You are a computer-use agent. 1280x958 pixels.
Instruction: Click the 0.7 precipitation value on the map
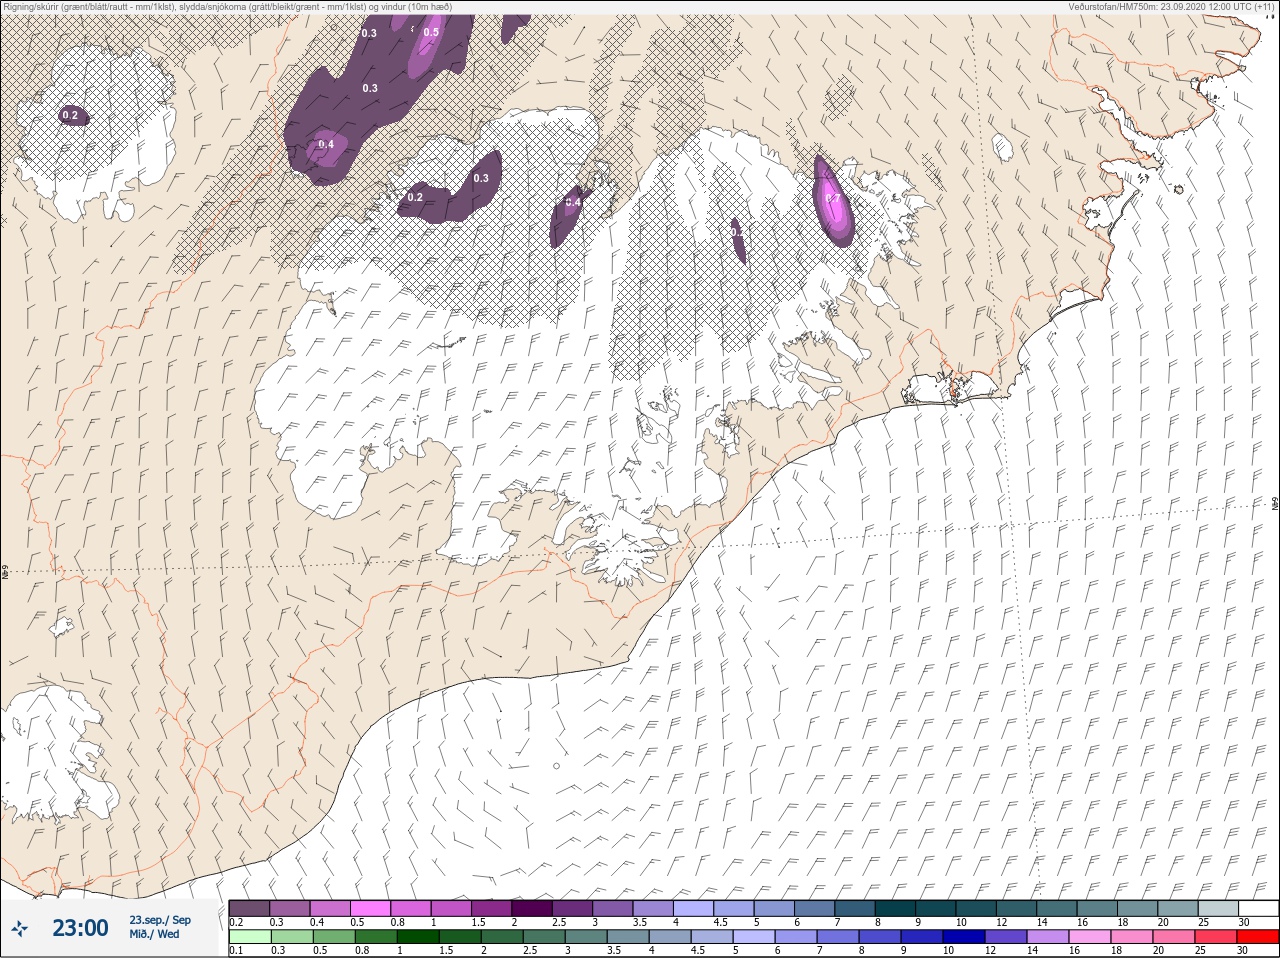pyautogui.click(x=831, y=198)
